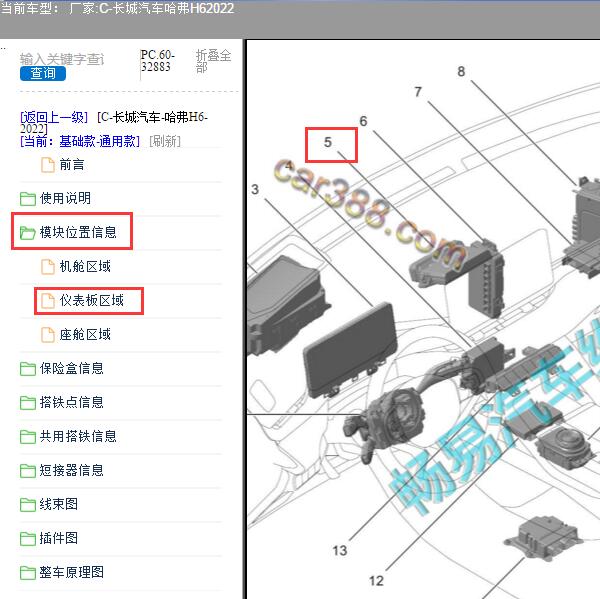Screen dimensions: 600x599
Task: Expand the 整车原理图 folder
Action: (x=72, y=573)
